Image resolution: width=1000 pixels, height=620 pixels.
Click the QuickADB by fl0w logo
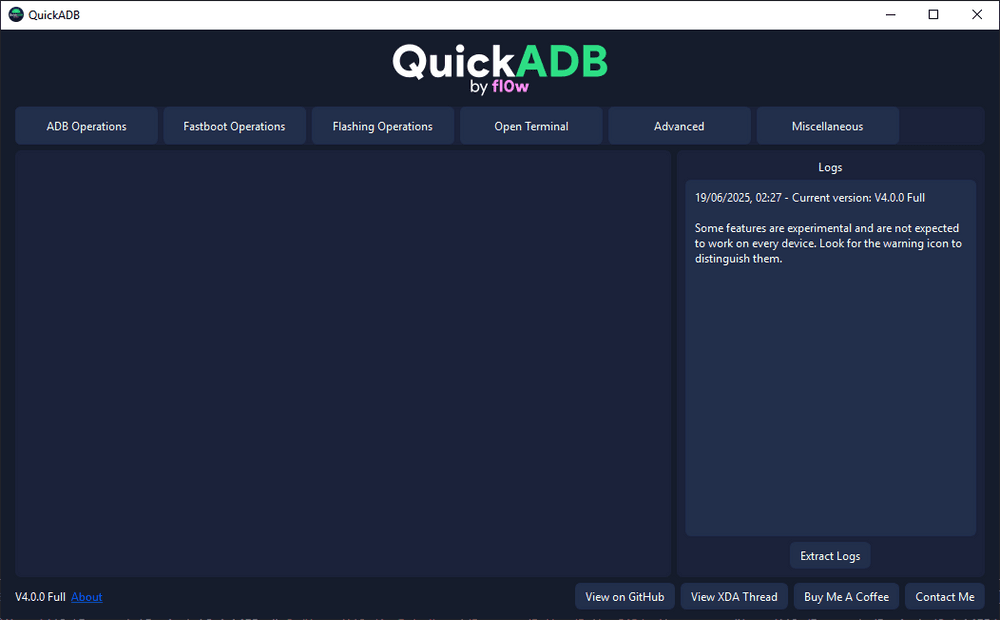[x=499, y=68]
